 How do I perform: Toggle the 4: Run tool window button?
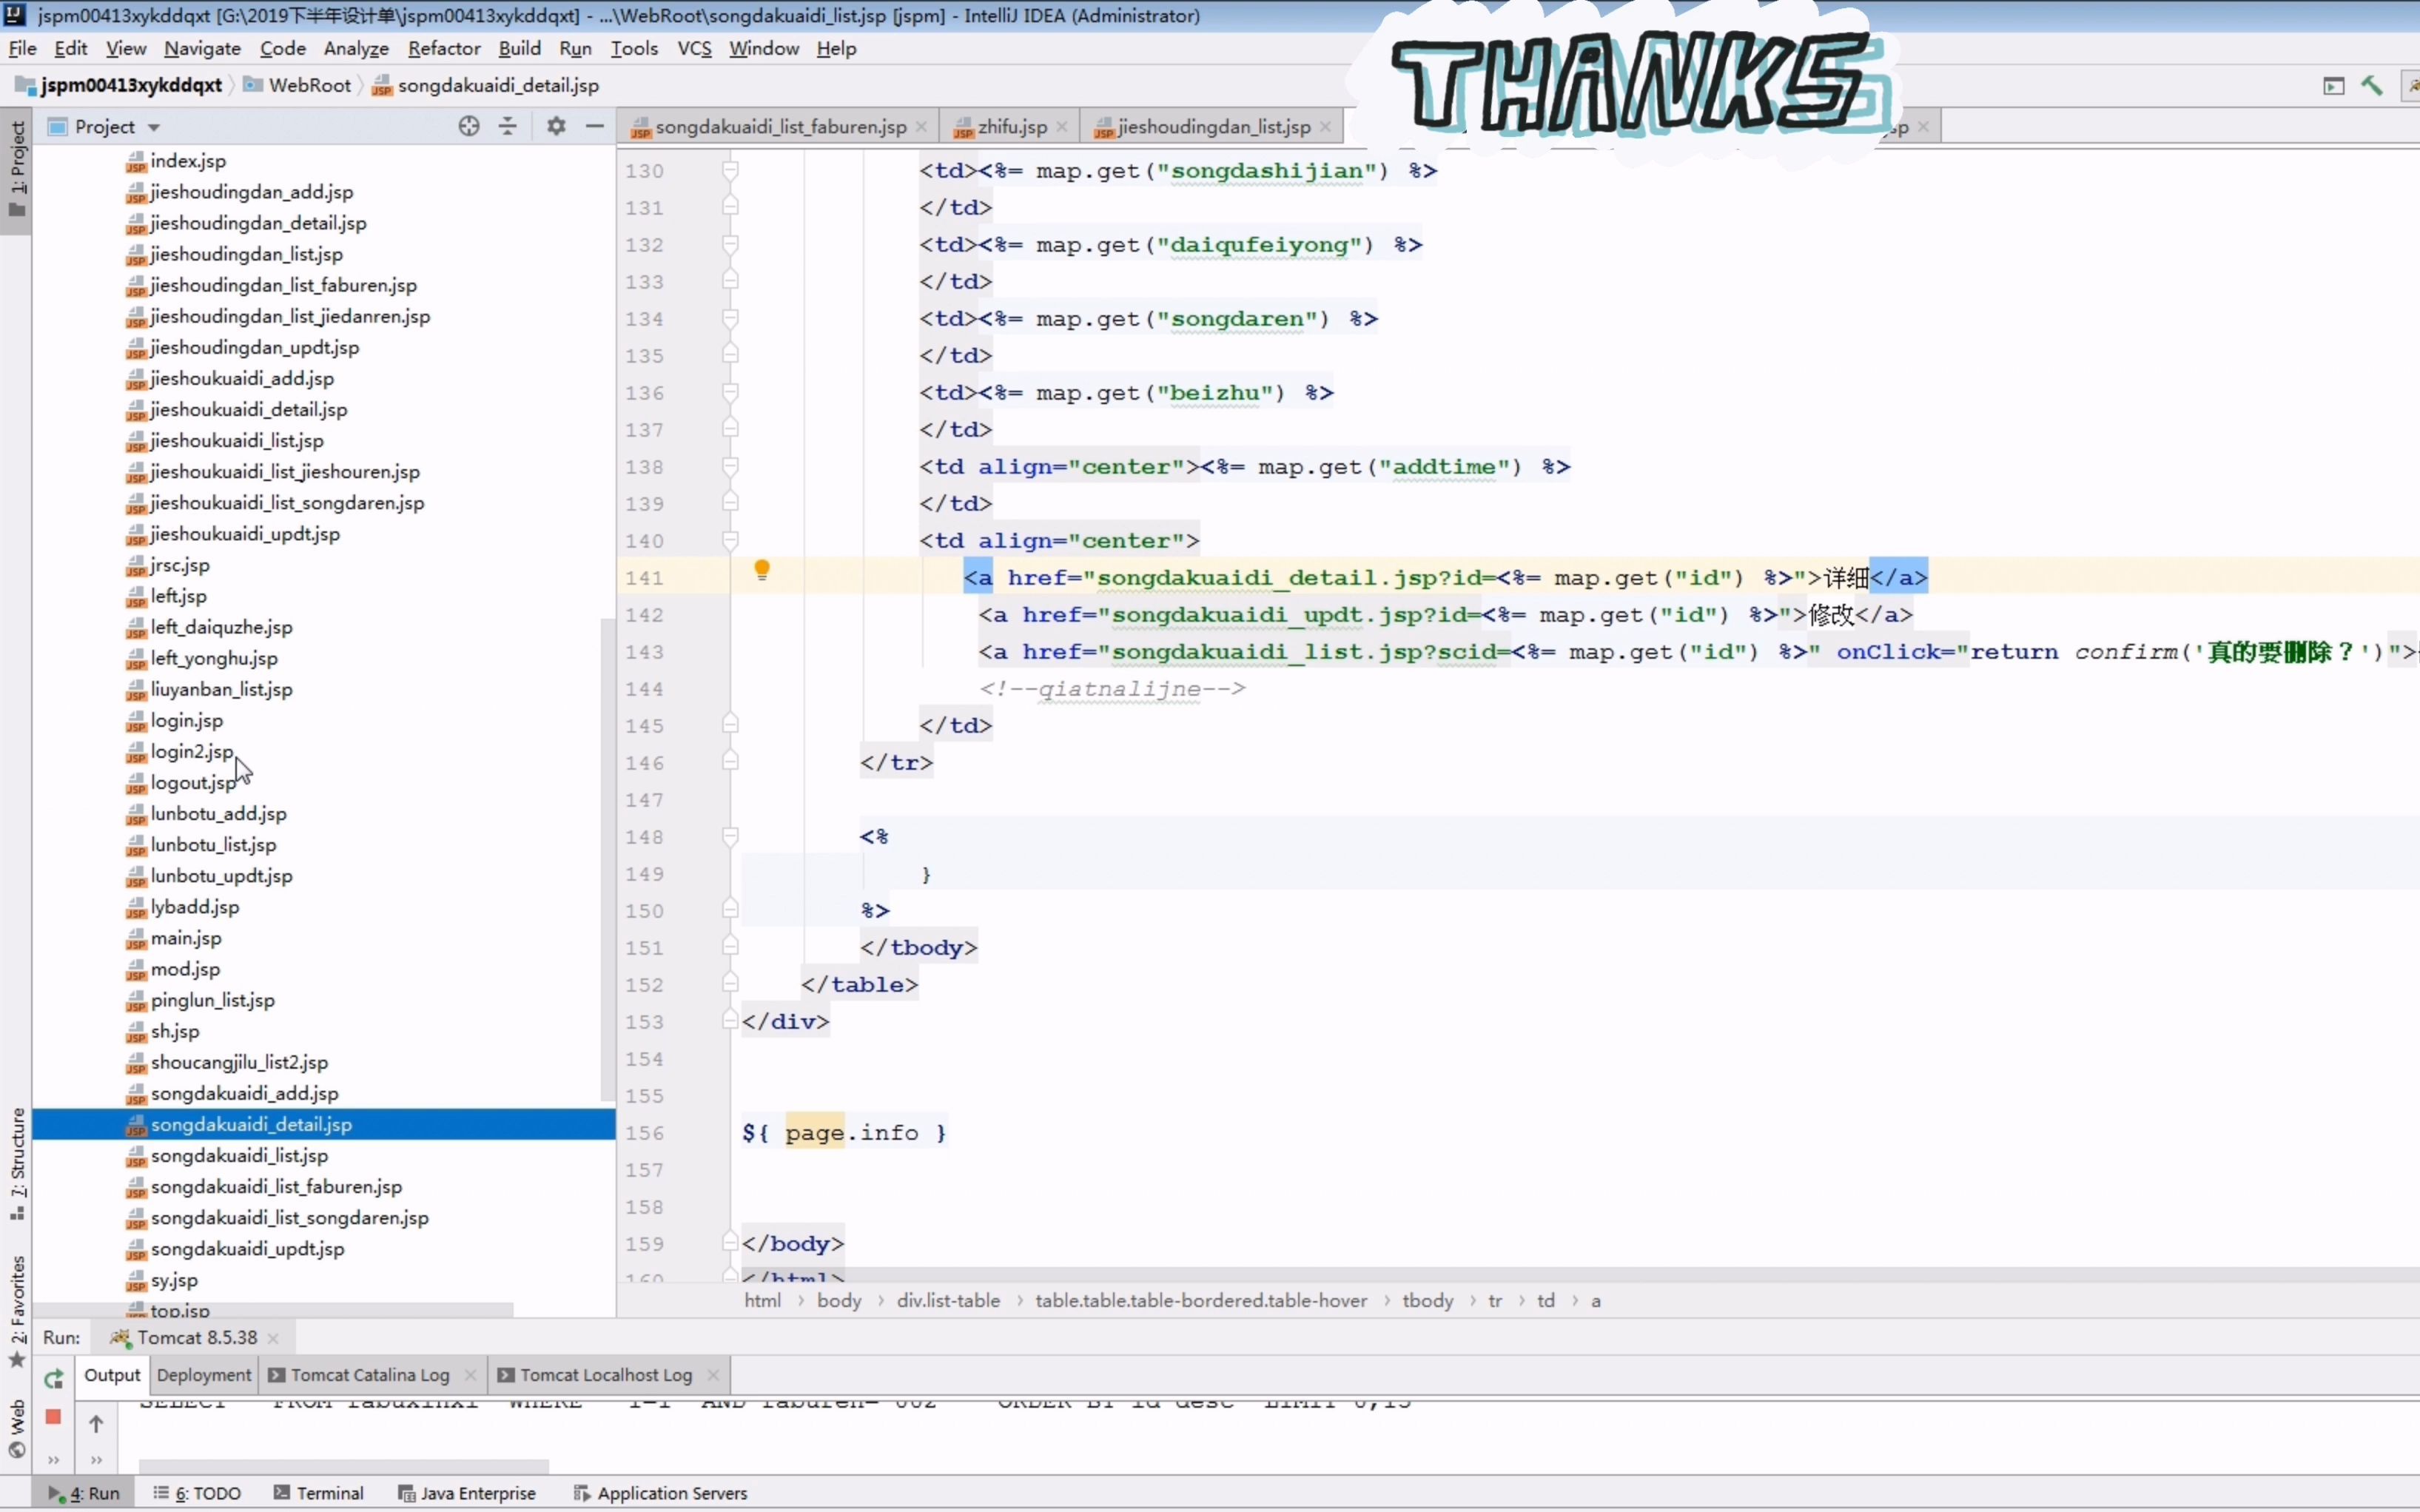86,1493
